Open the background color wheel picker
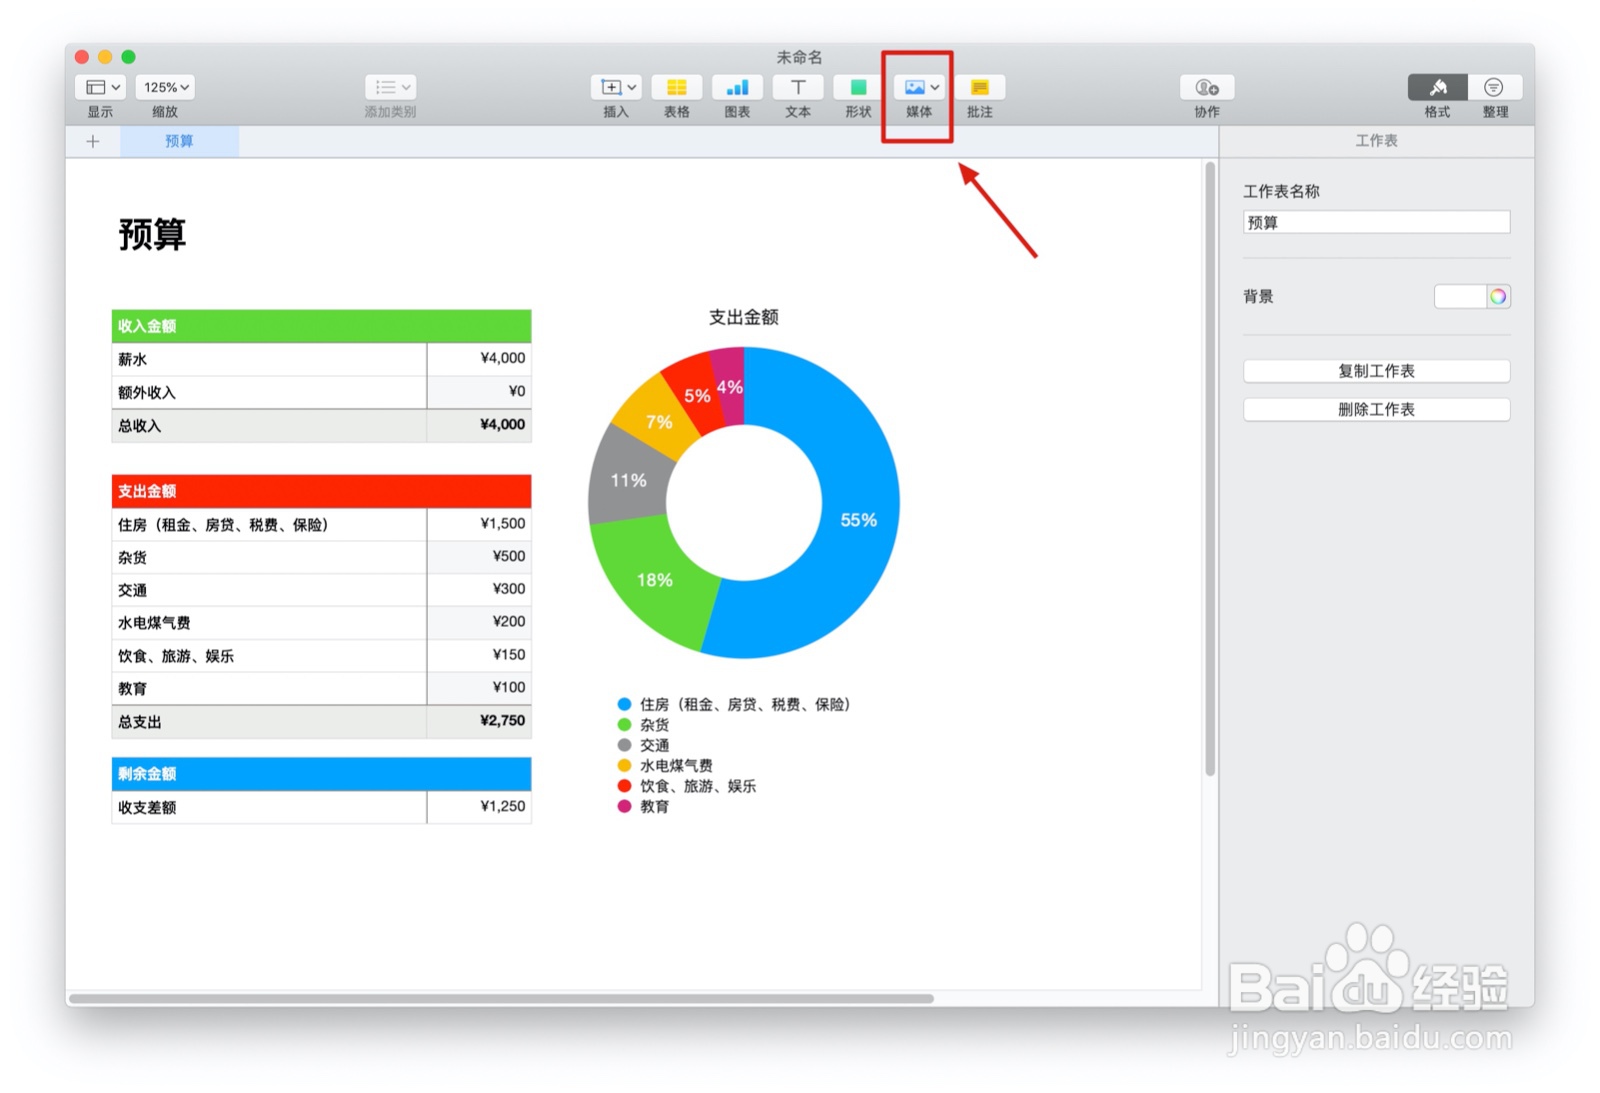Image resolution: width=1600 pixels, height=1093 pixels. click(x=1498, y=296)
